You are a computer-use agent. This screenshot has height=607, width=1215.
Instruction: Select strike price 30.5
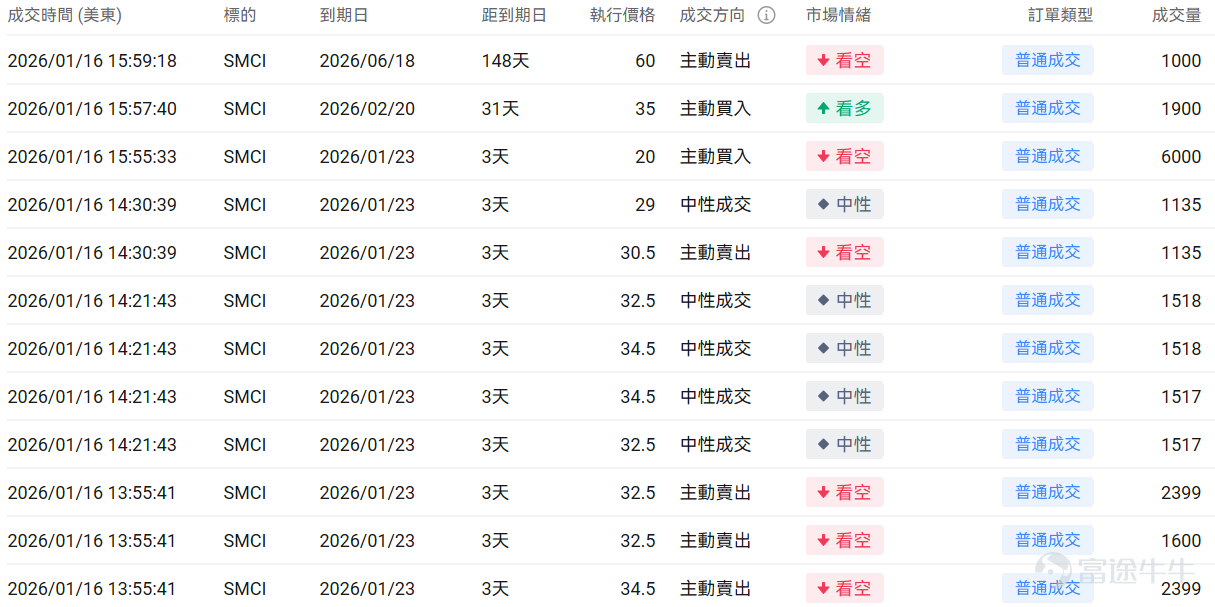638,253
